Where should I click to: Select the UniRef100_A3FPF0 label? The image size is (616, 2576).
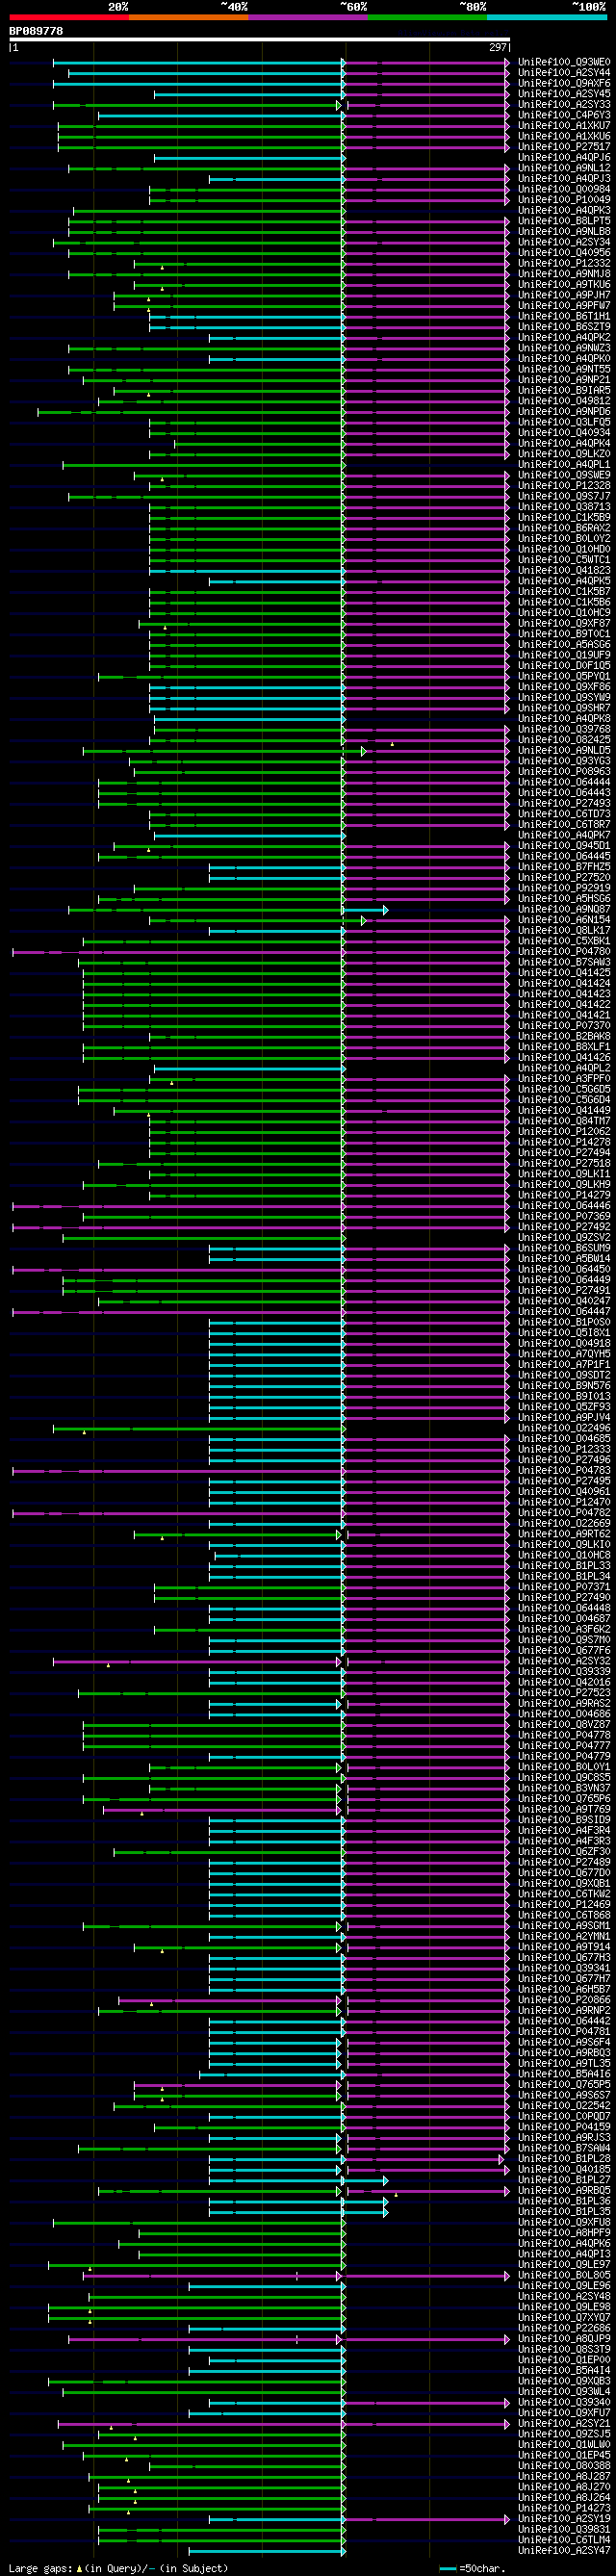(564, 1080)
